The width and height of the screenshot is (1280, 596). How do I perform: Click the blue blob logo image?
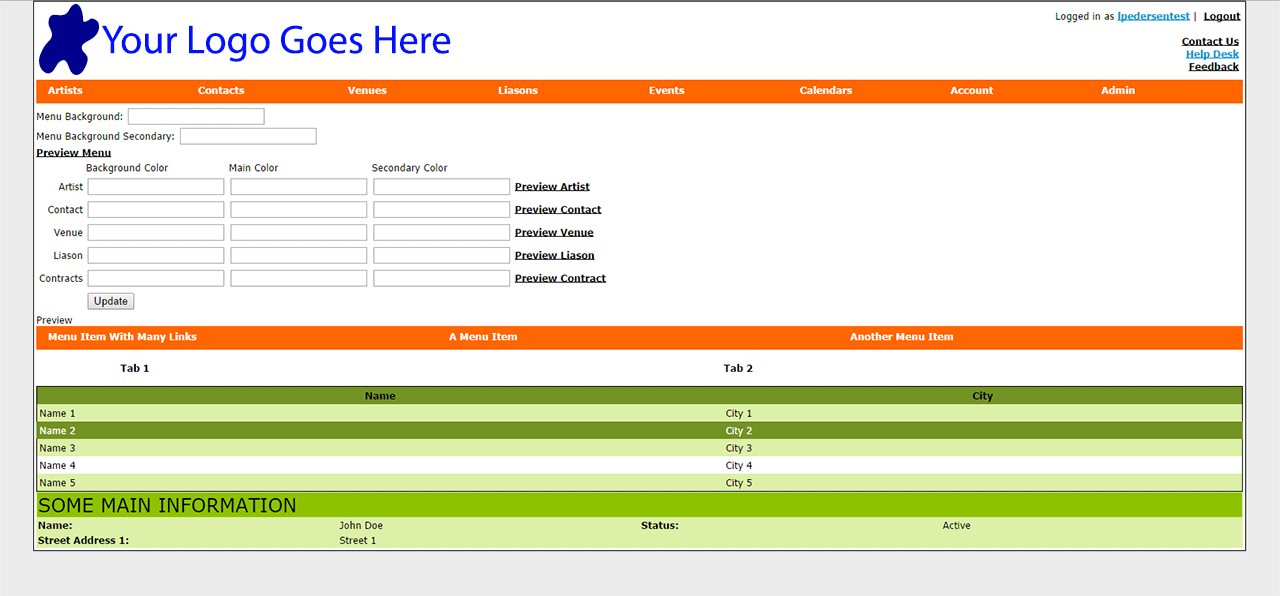68,40
